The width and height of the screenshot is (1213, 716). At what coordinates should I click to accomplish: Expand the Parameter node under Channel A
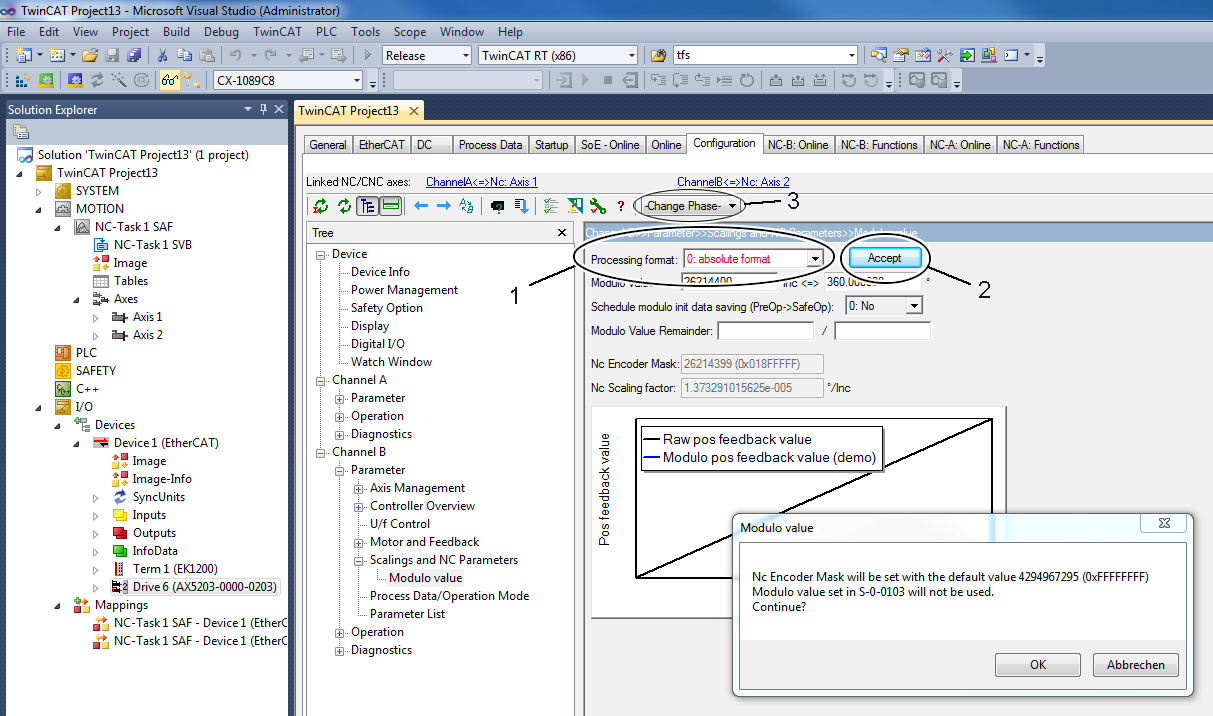click(340, 398)
